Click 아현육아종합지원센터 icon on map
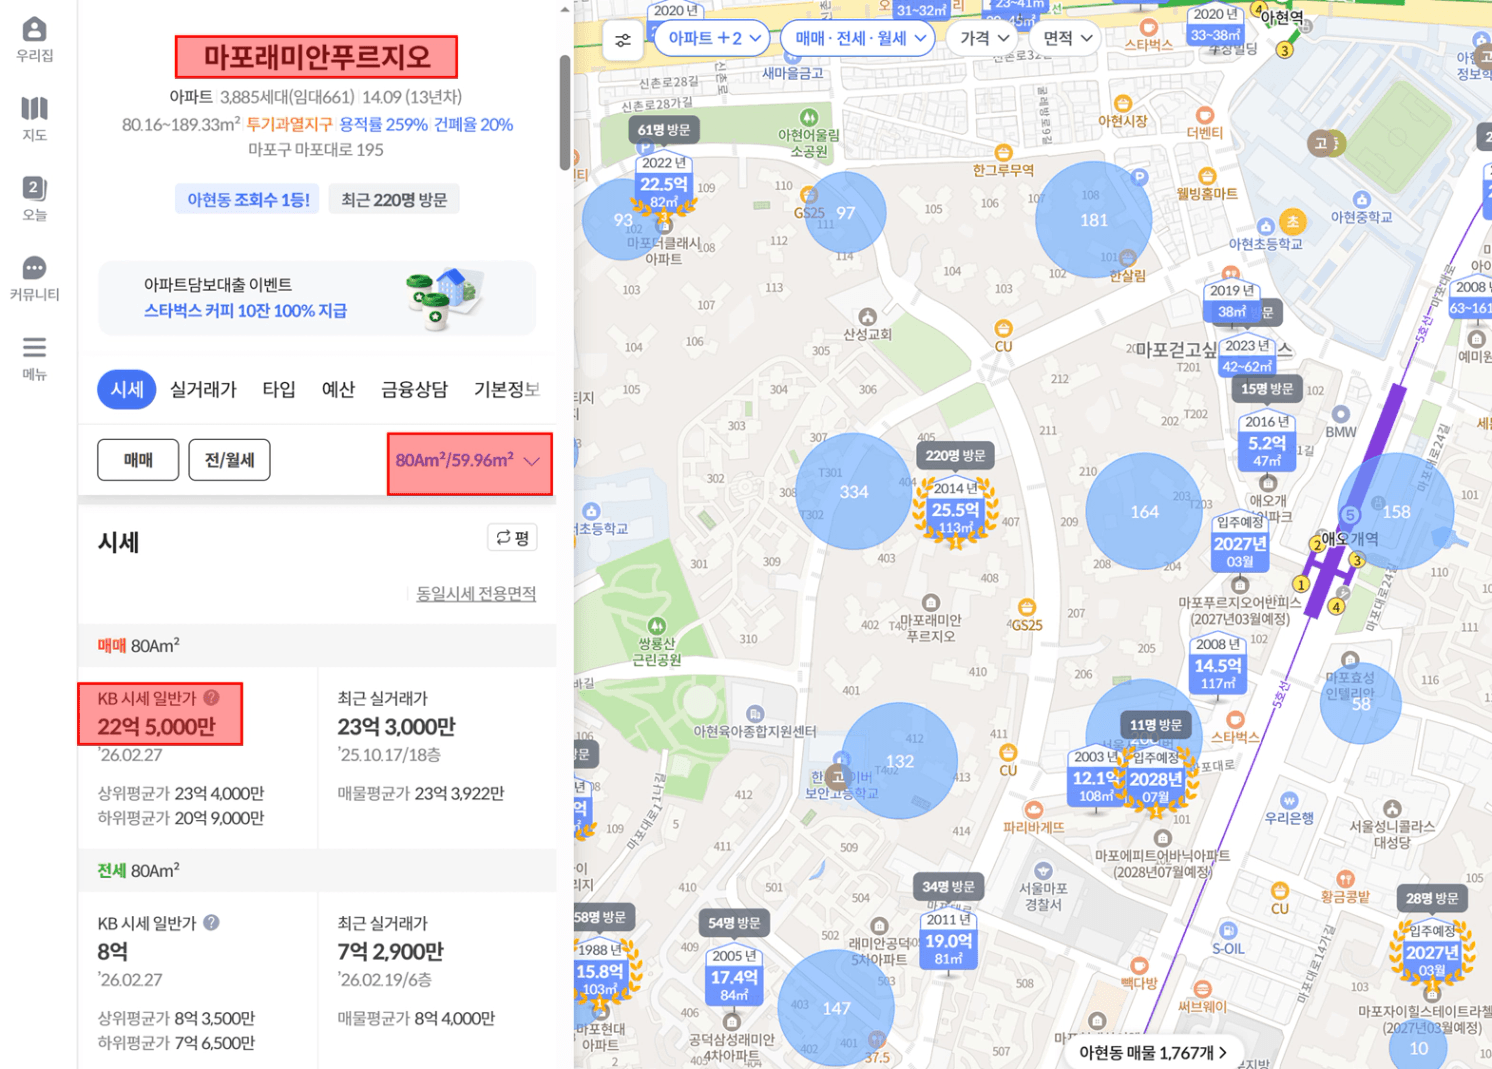Image resolution: width=1492 pixels, height=1069 pixels. 755,714
